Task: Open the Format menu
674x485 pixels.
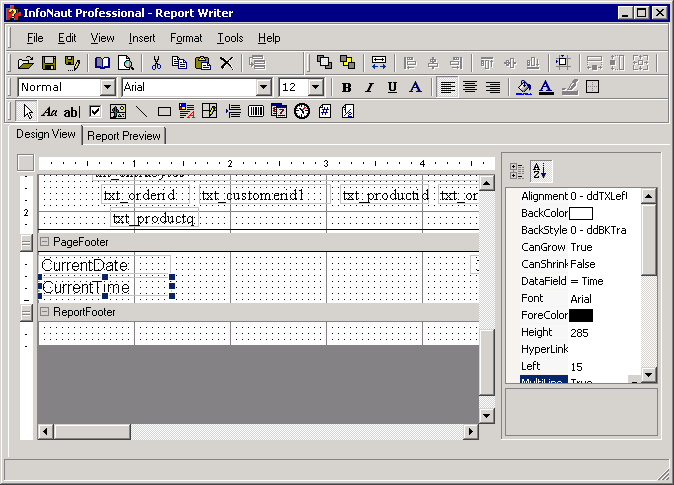Action: tap(186, 38)
